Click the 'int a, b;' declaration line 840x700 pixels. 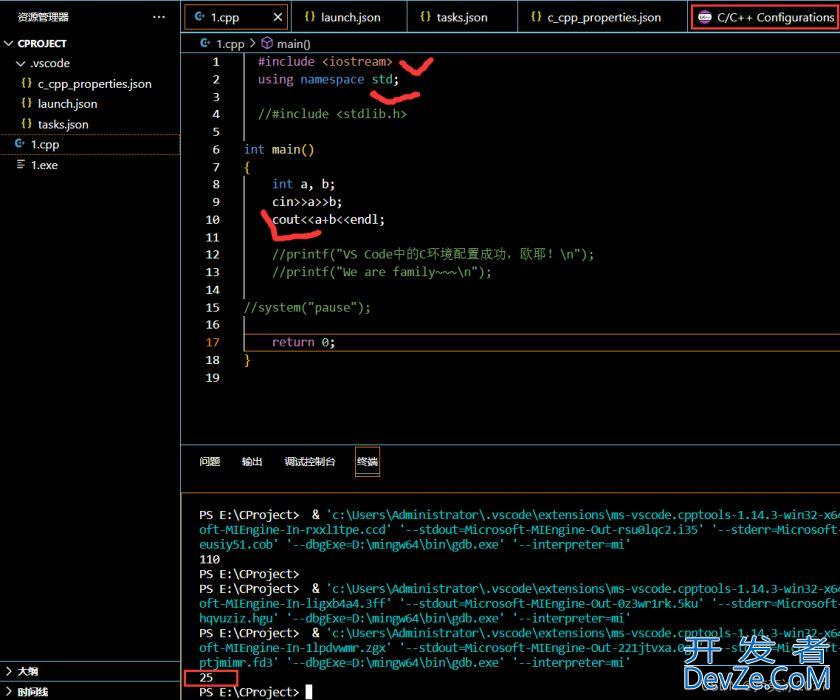pos(303,184)
